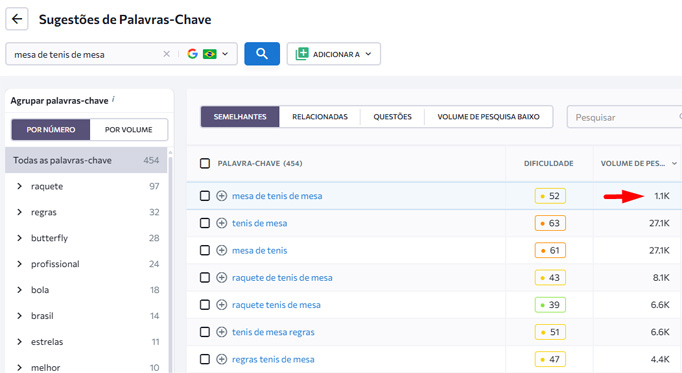The height and width of the screenshot is (373, 682).
Task: Click the info icon beside Agrupar palavras-chave
Action: [113, 99]
